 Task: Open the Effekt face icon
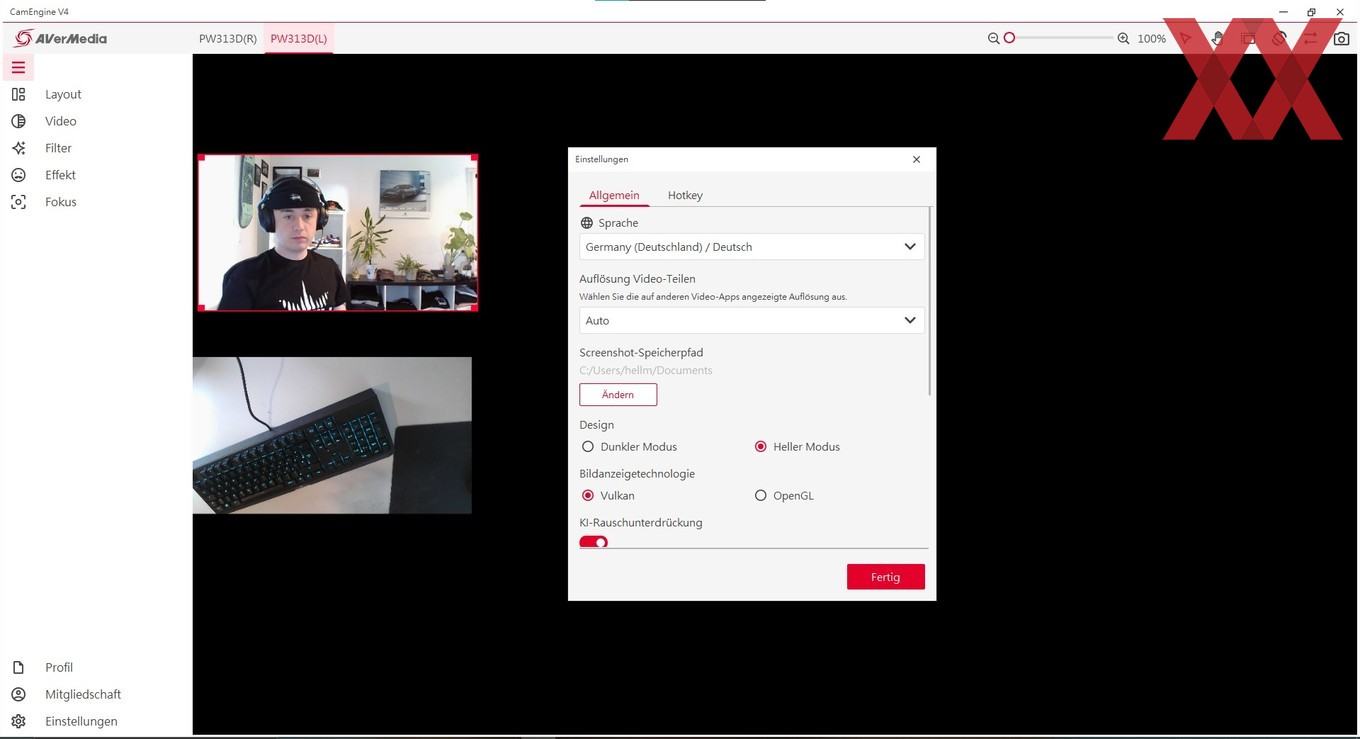click(18, 175)
